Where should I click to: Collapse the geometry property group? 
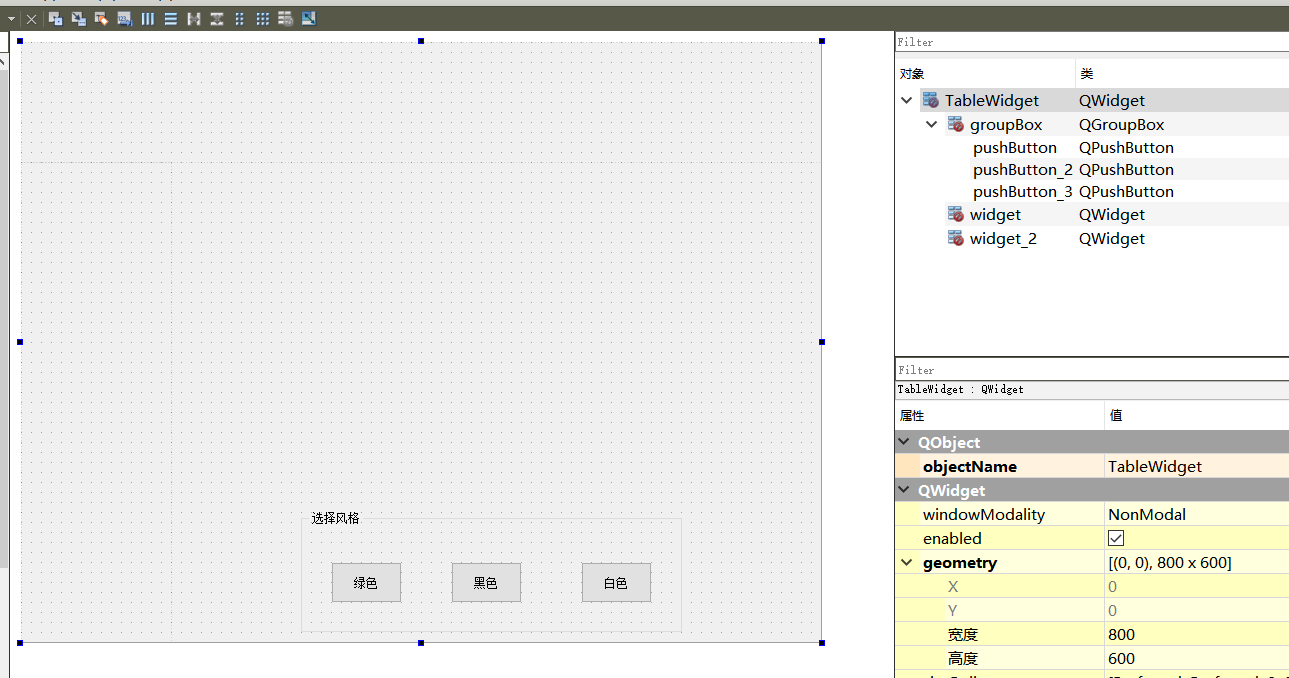pos(907,563)
